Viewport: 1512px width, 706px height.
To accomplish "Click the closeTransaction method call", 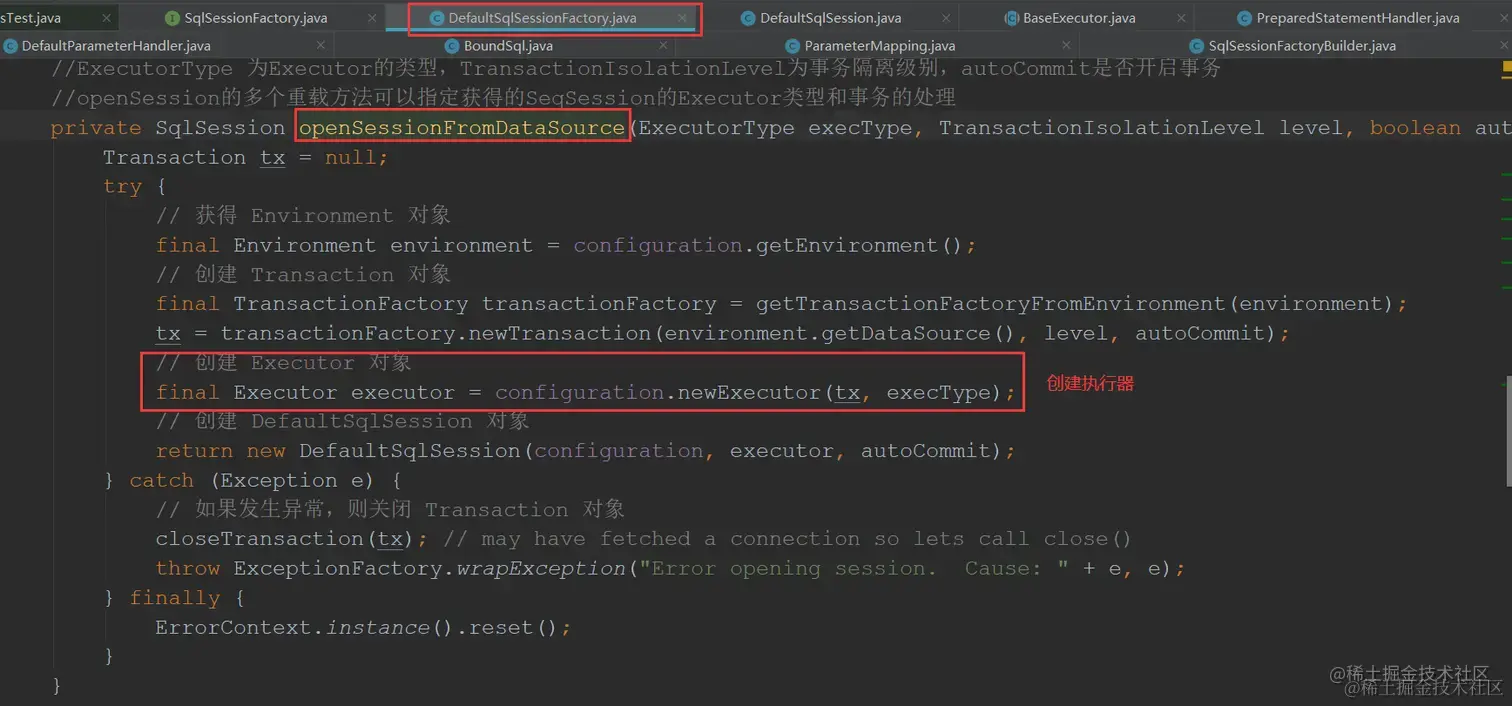I will (x=259, y=539).
